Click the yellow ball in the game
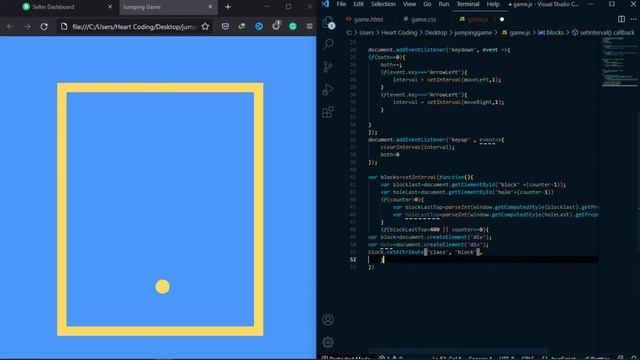 (162, 287)
